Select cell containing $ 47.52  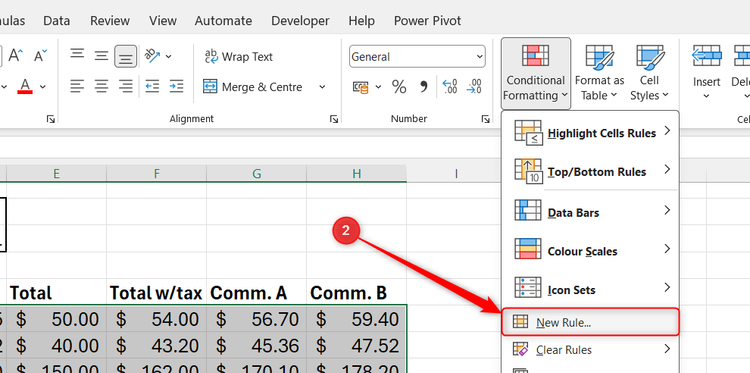(356, 345)
